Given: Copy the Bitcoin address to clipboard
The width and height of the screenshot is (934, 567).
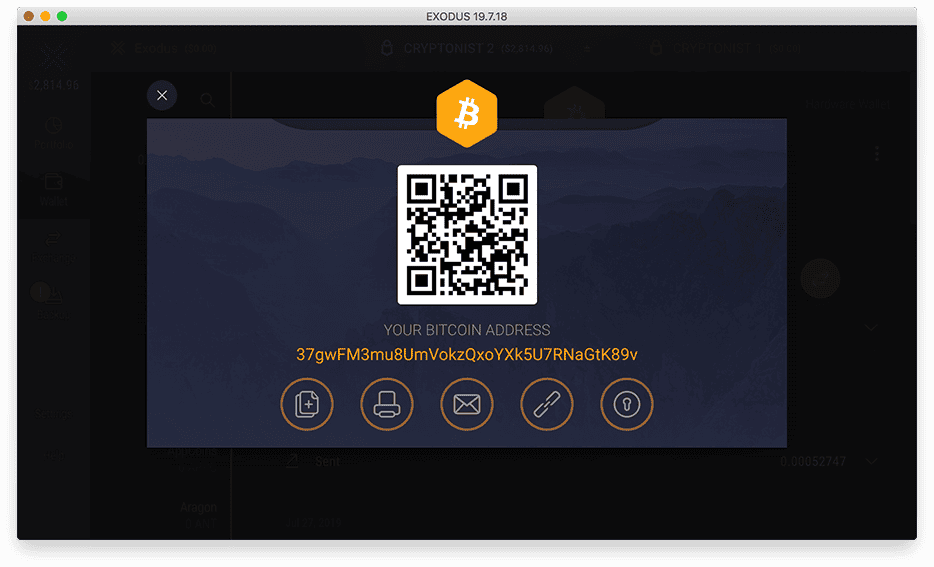Looking at the screenshot, I should pos(307,404).
